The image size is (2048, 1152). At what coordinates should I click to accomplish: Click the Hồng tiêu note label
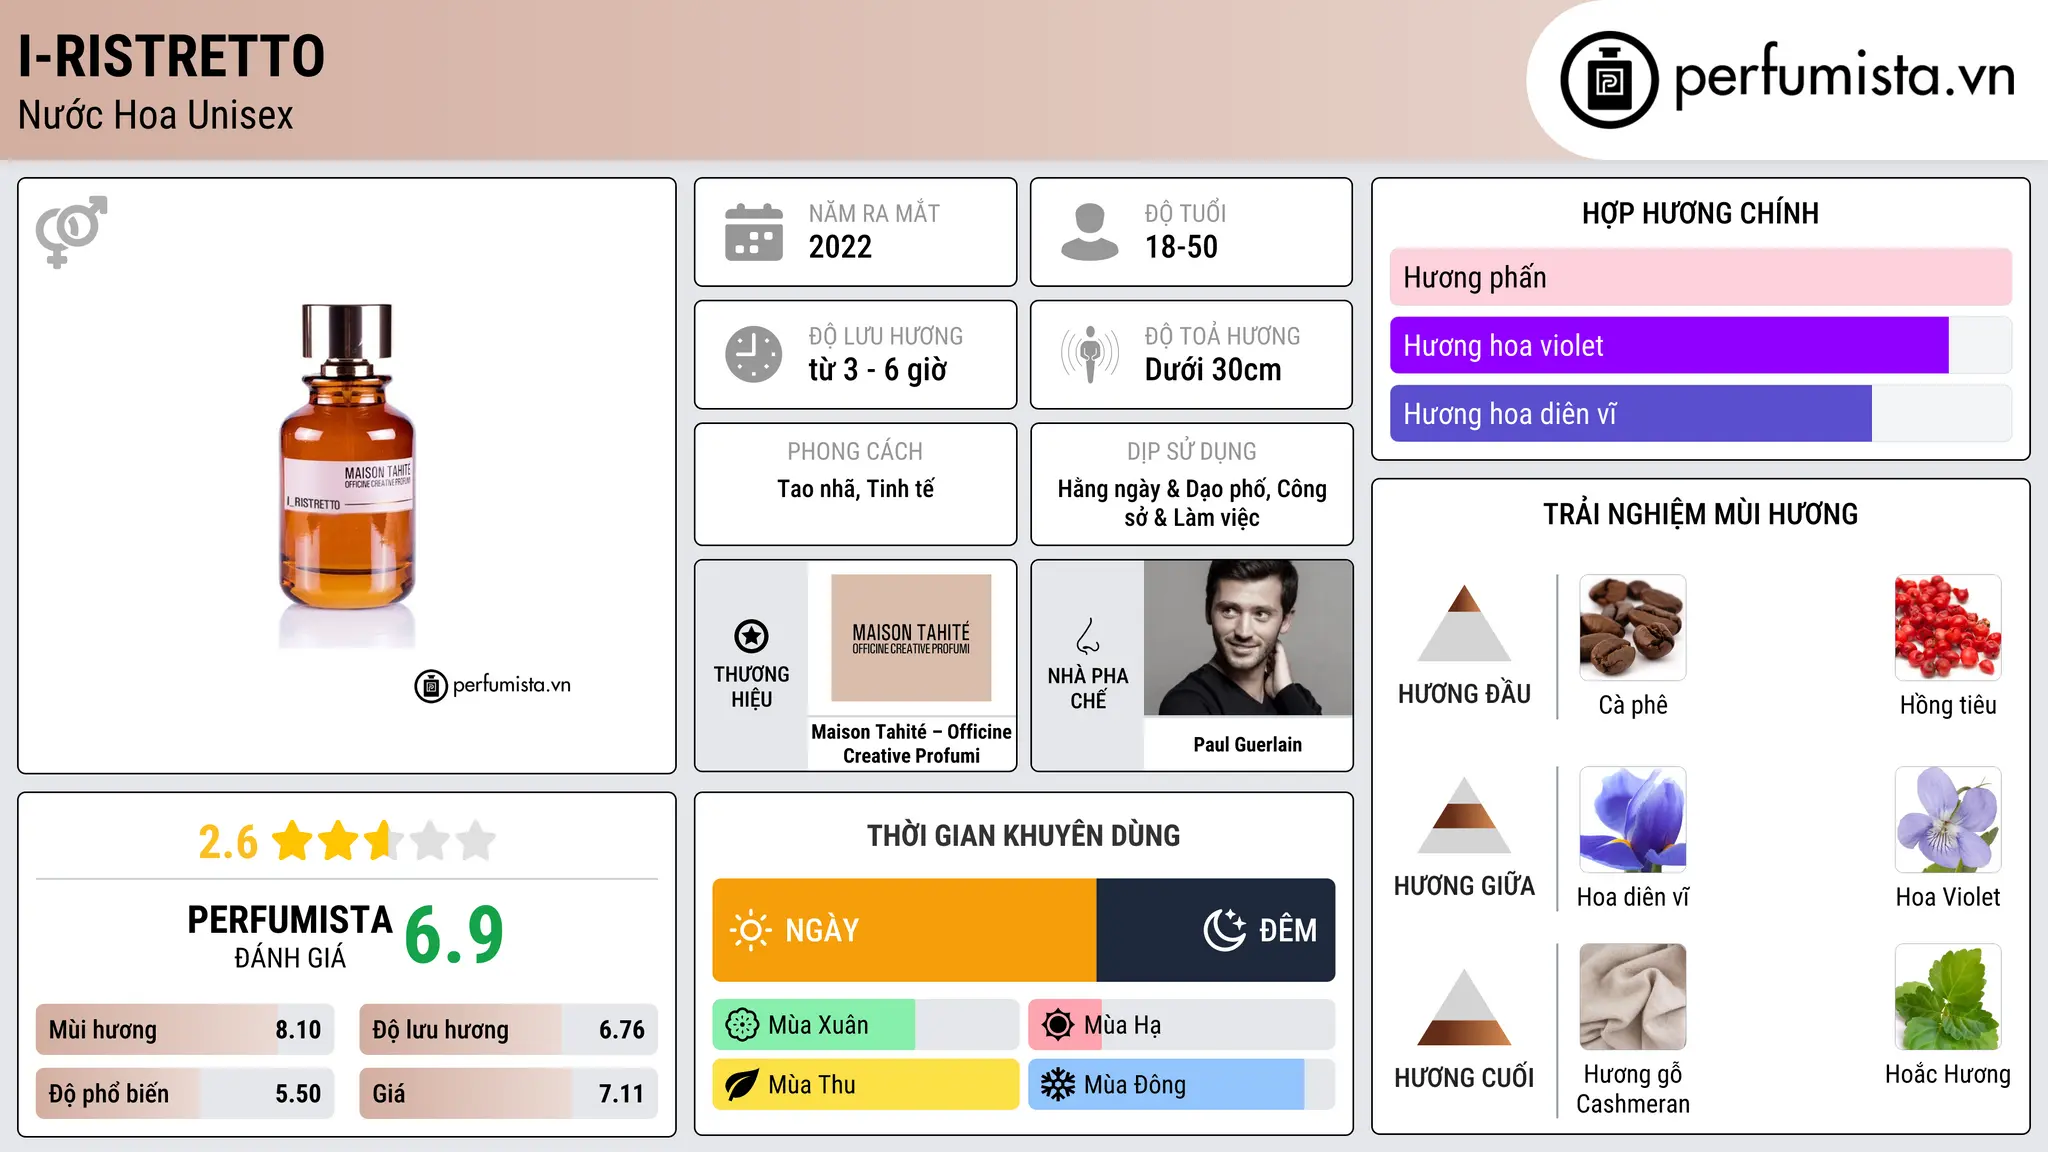pyautogui.click(x=1948, y=705)
